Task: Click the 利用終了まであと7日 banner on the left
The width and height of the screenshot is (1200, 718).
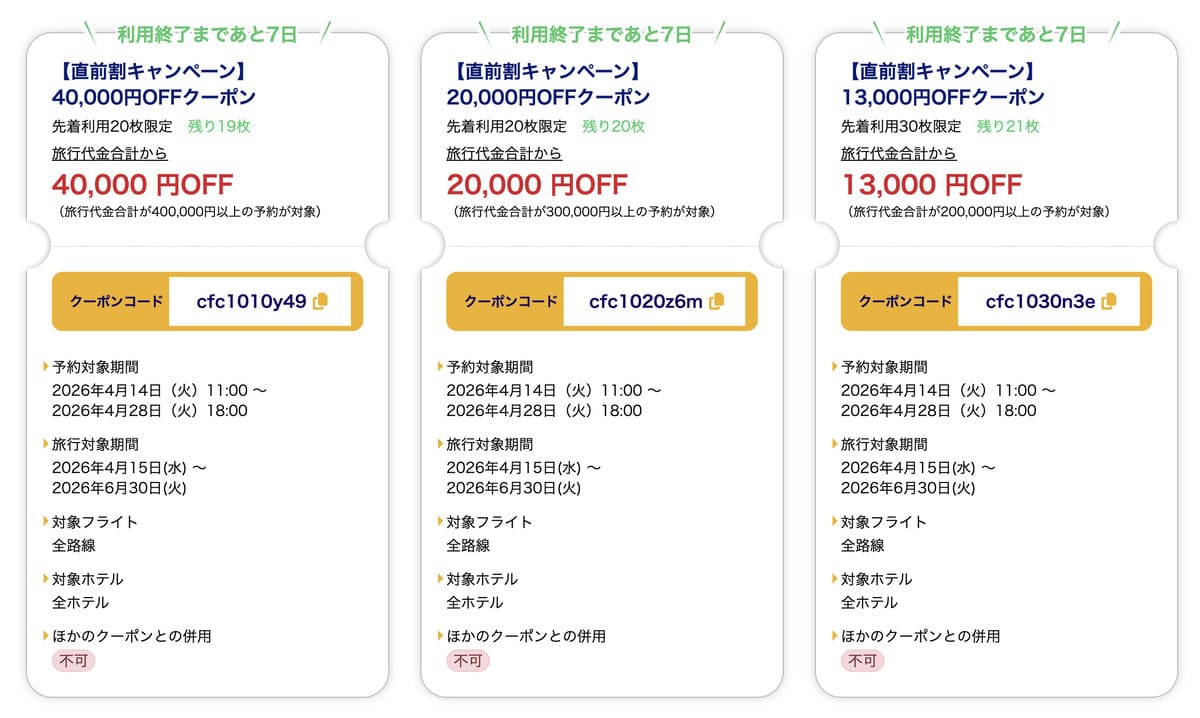Action: [207, 30]
